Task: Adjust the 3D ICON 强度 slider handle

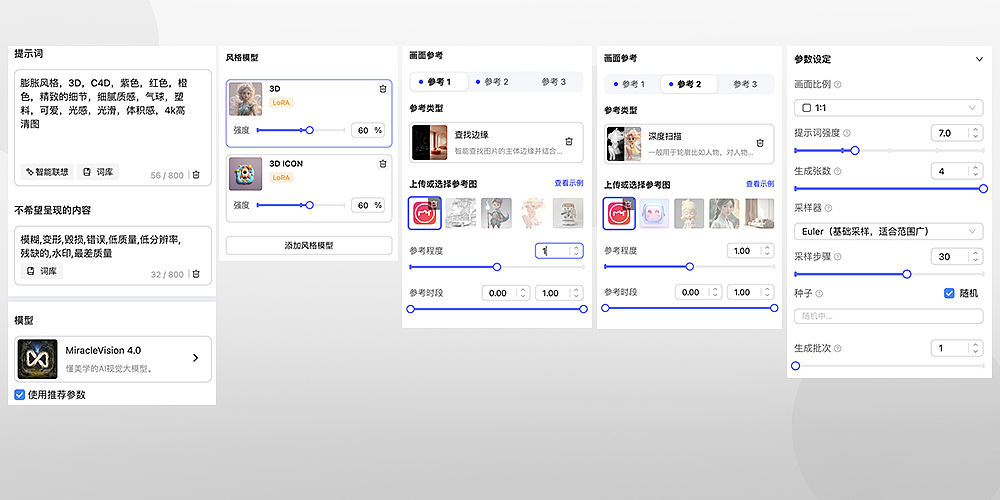Action: 309,205
